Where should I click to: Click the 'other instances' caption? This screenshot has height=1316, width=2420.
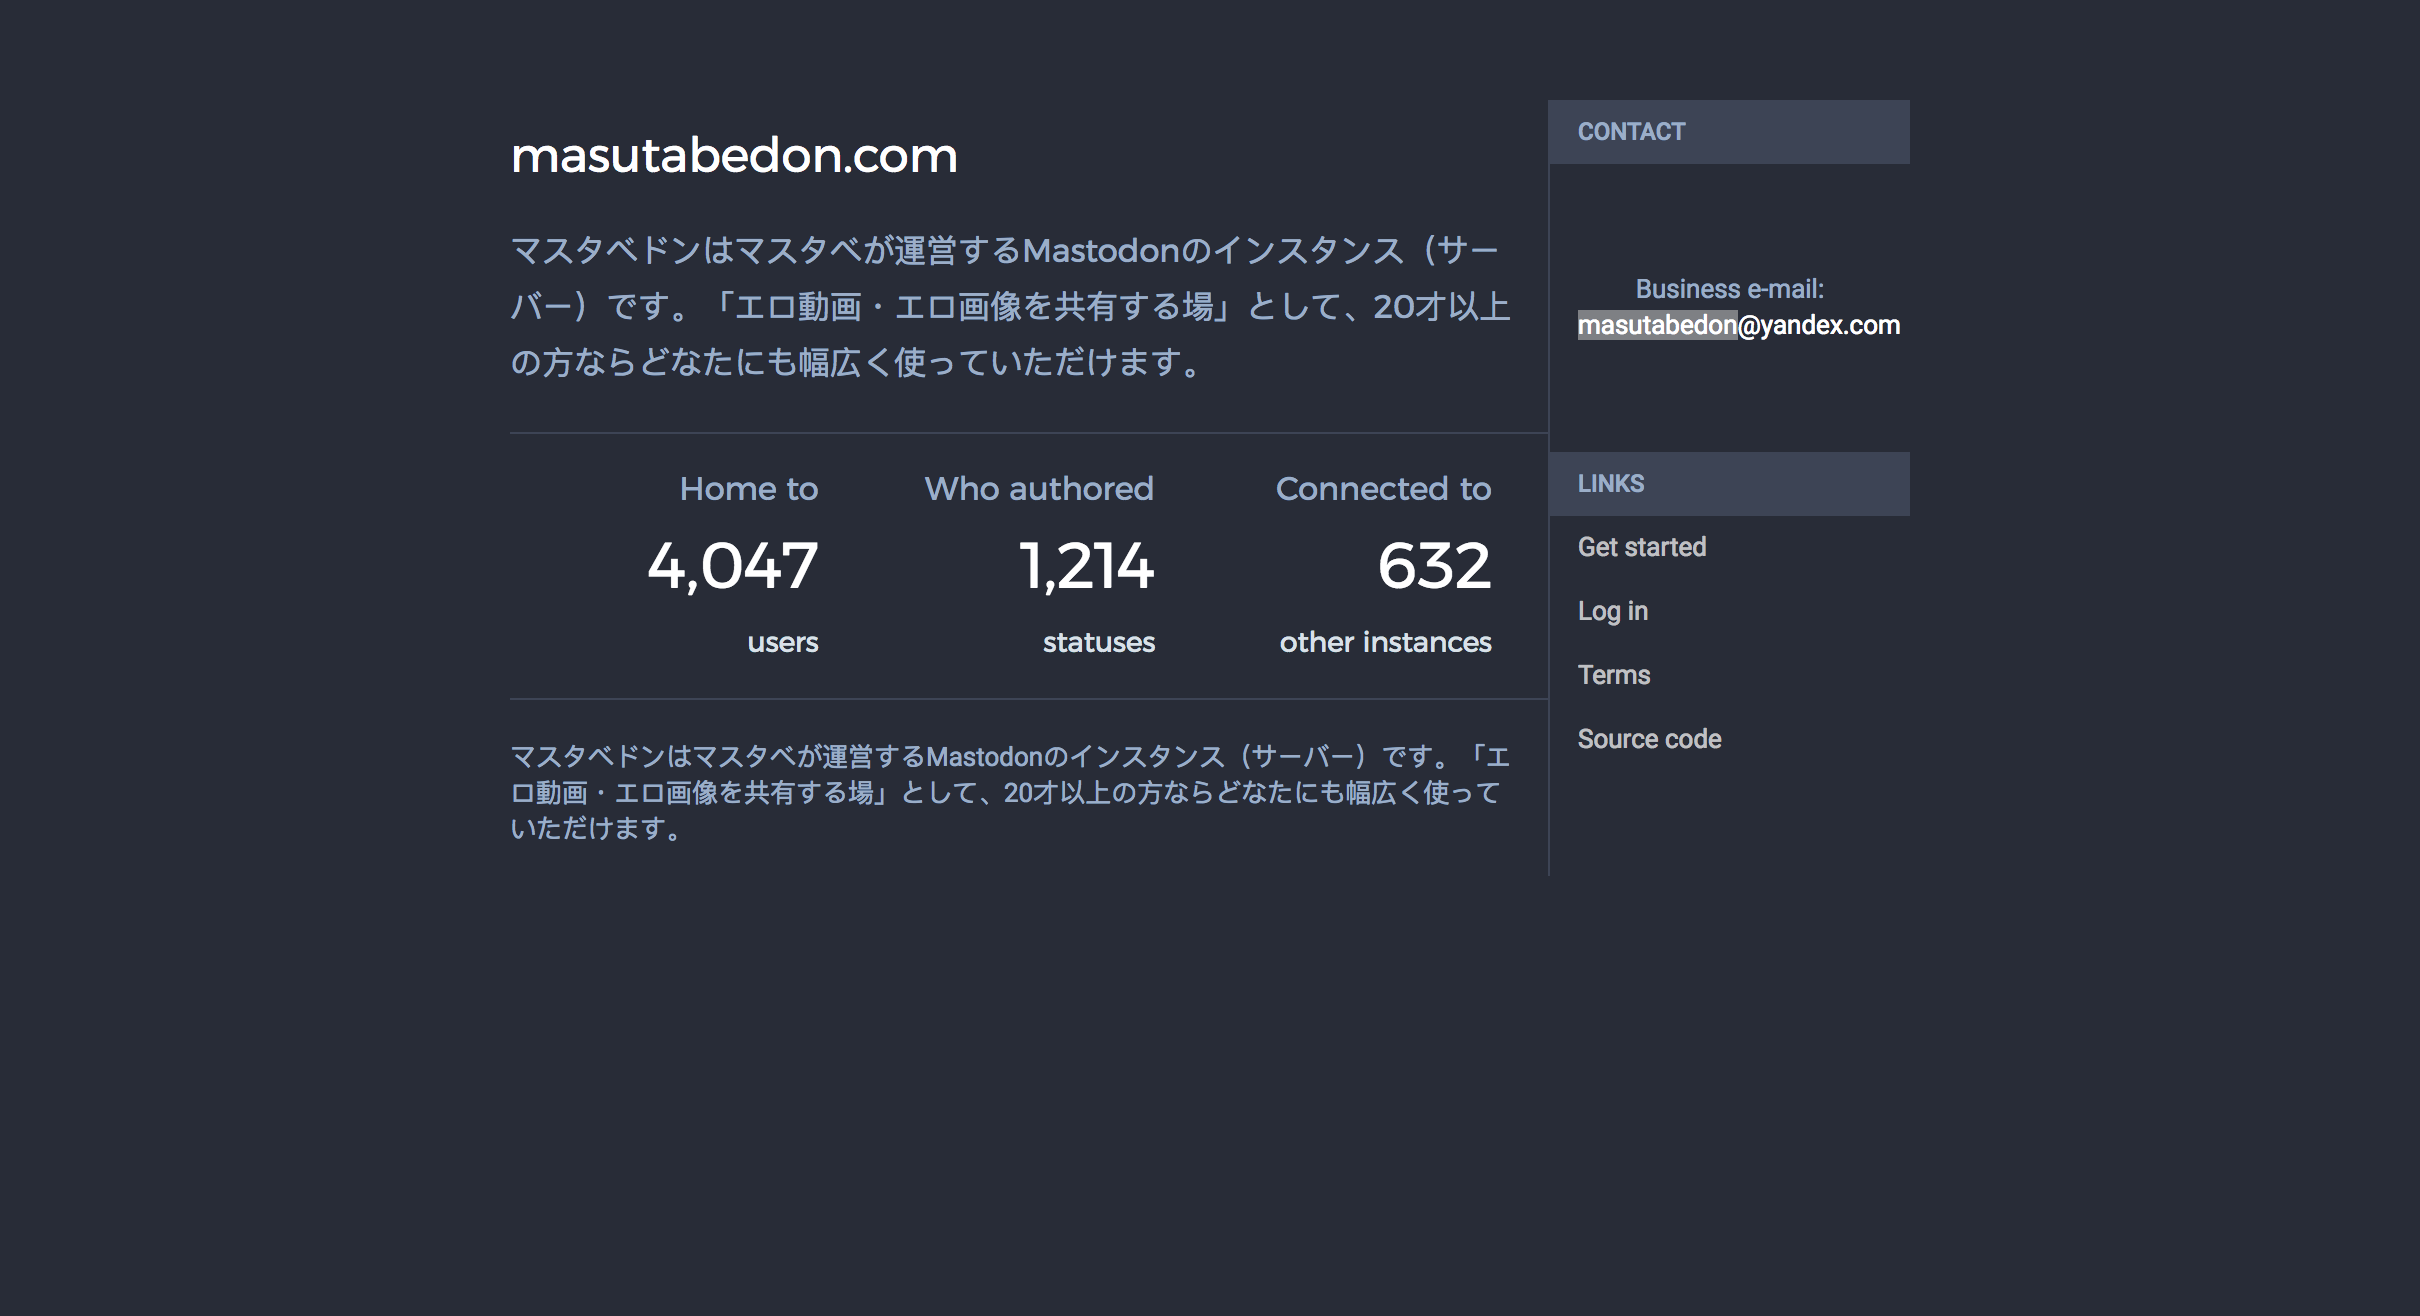click(1386, 642)
